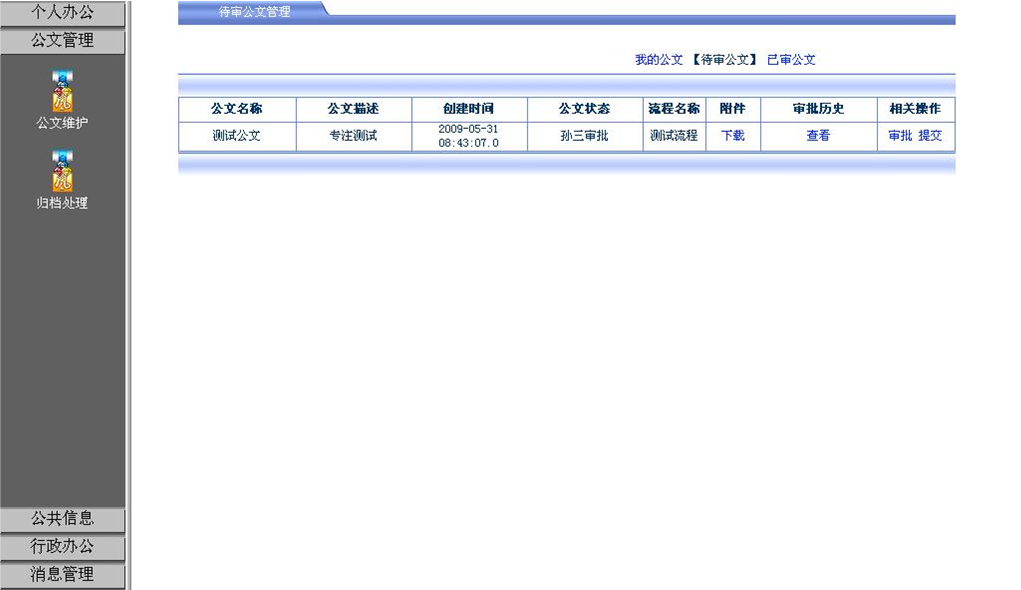Screen dimensions: 1021x590
Task: Click the 附件 column header
Action: coord(733,109)
